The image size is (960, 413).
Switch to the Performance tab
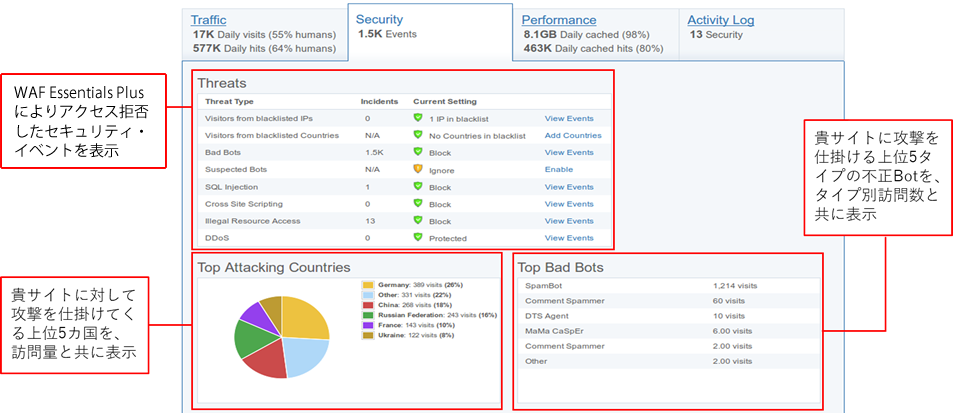coord(559,20)
